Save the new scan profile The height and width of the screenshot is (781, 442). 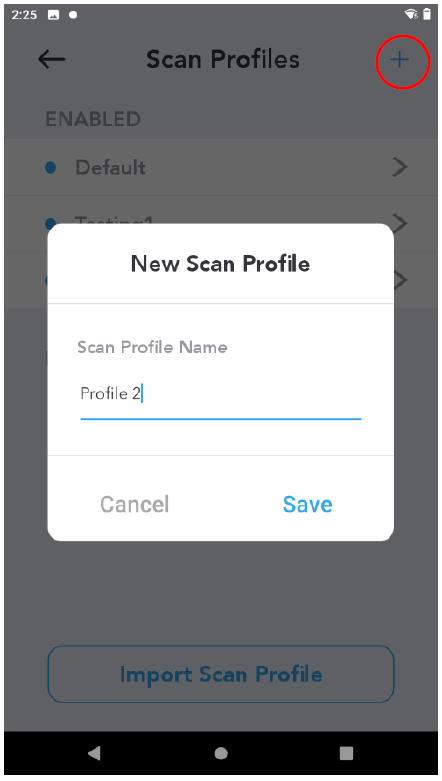(307, 504)
